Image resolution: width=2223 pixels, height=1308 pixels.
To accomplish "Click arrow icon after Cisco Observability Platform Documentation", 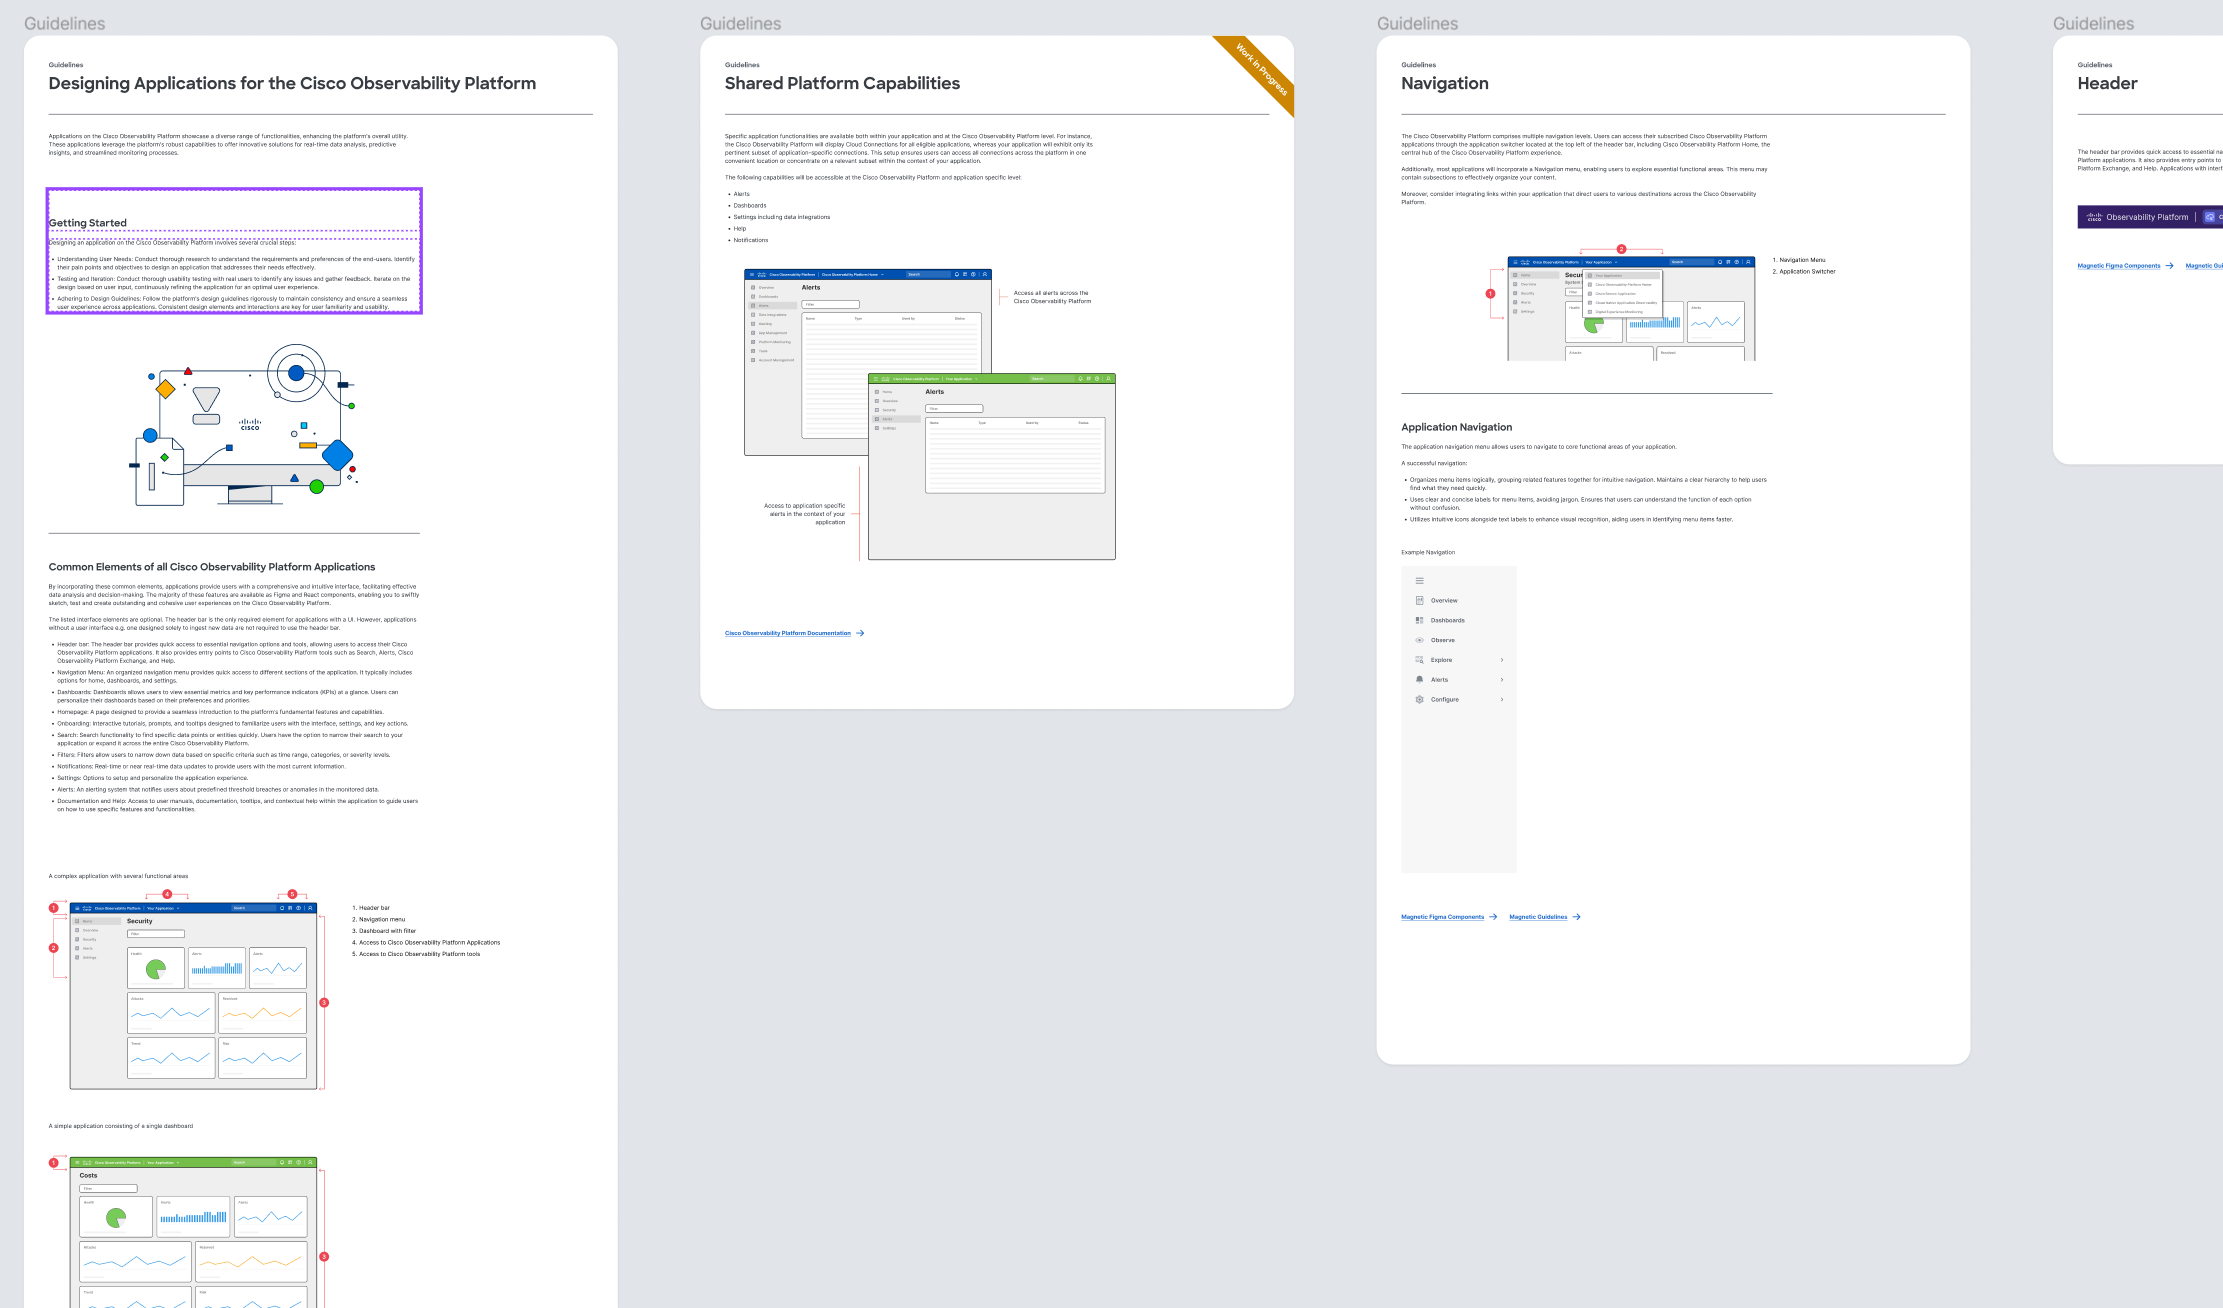I will click(860, 633).
